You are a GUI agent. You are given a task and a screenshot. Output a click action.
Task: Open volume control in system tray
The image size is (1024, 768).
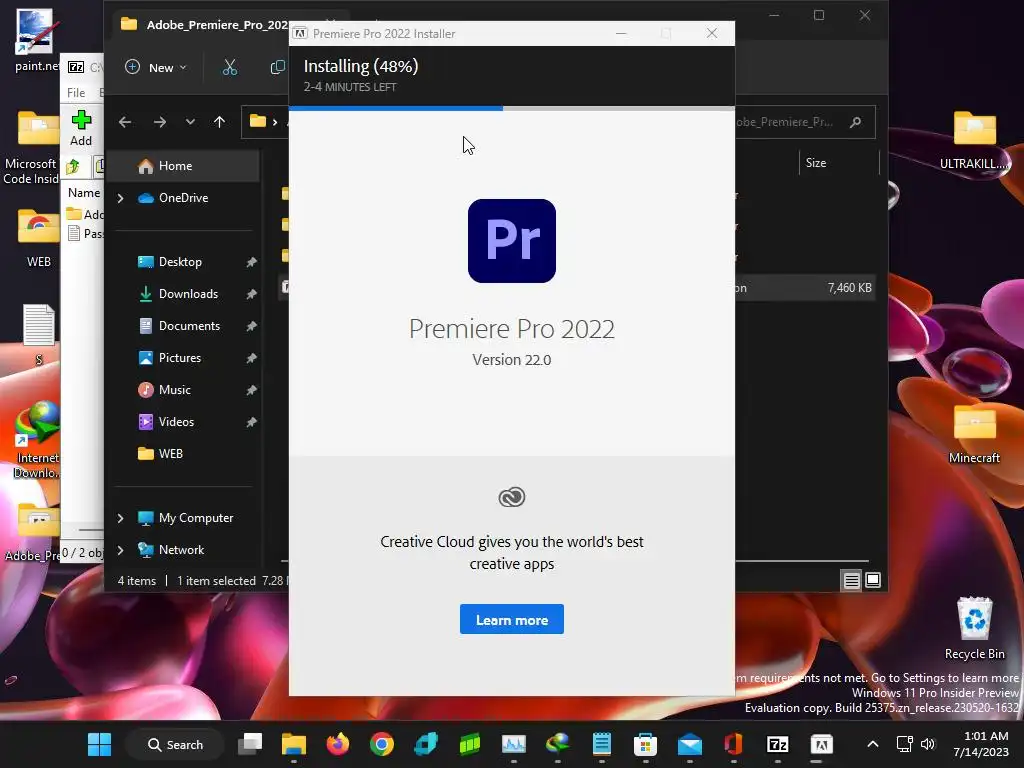[927, 744]
